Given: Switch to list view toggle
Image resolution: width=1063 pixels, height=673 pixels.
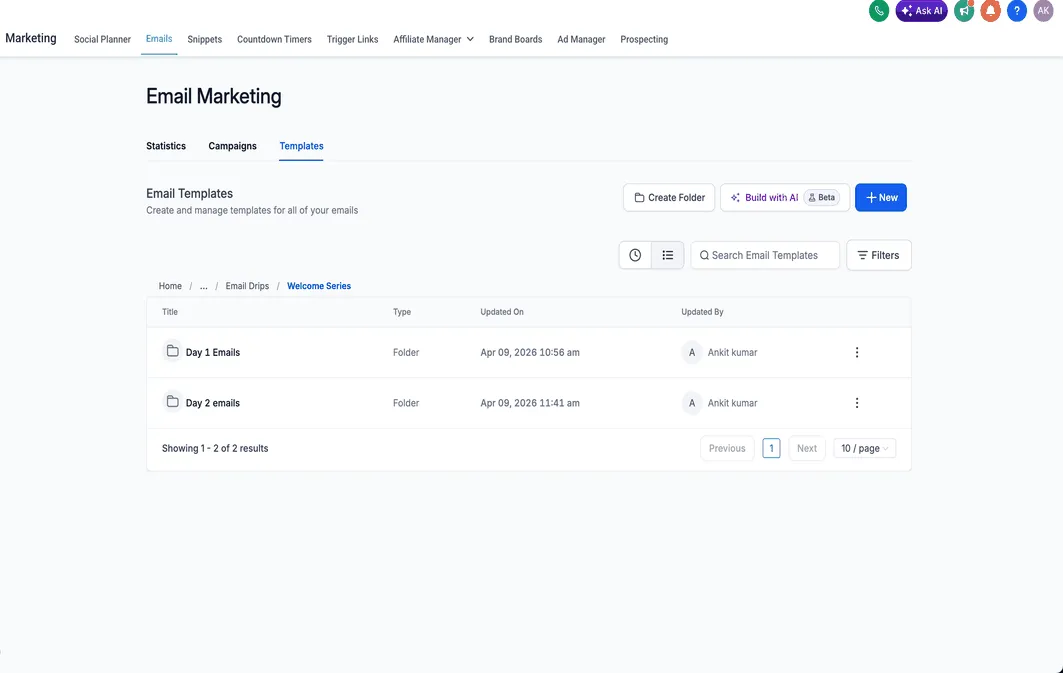Looking at the screenshot, I should (x=668, y=255).
